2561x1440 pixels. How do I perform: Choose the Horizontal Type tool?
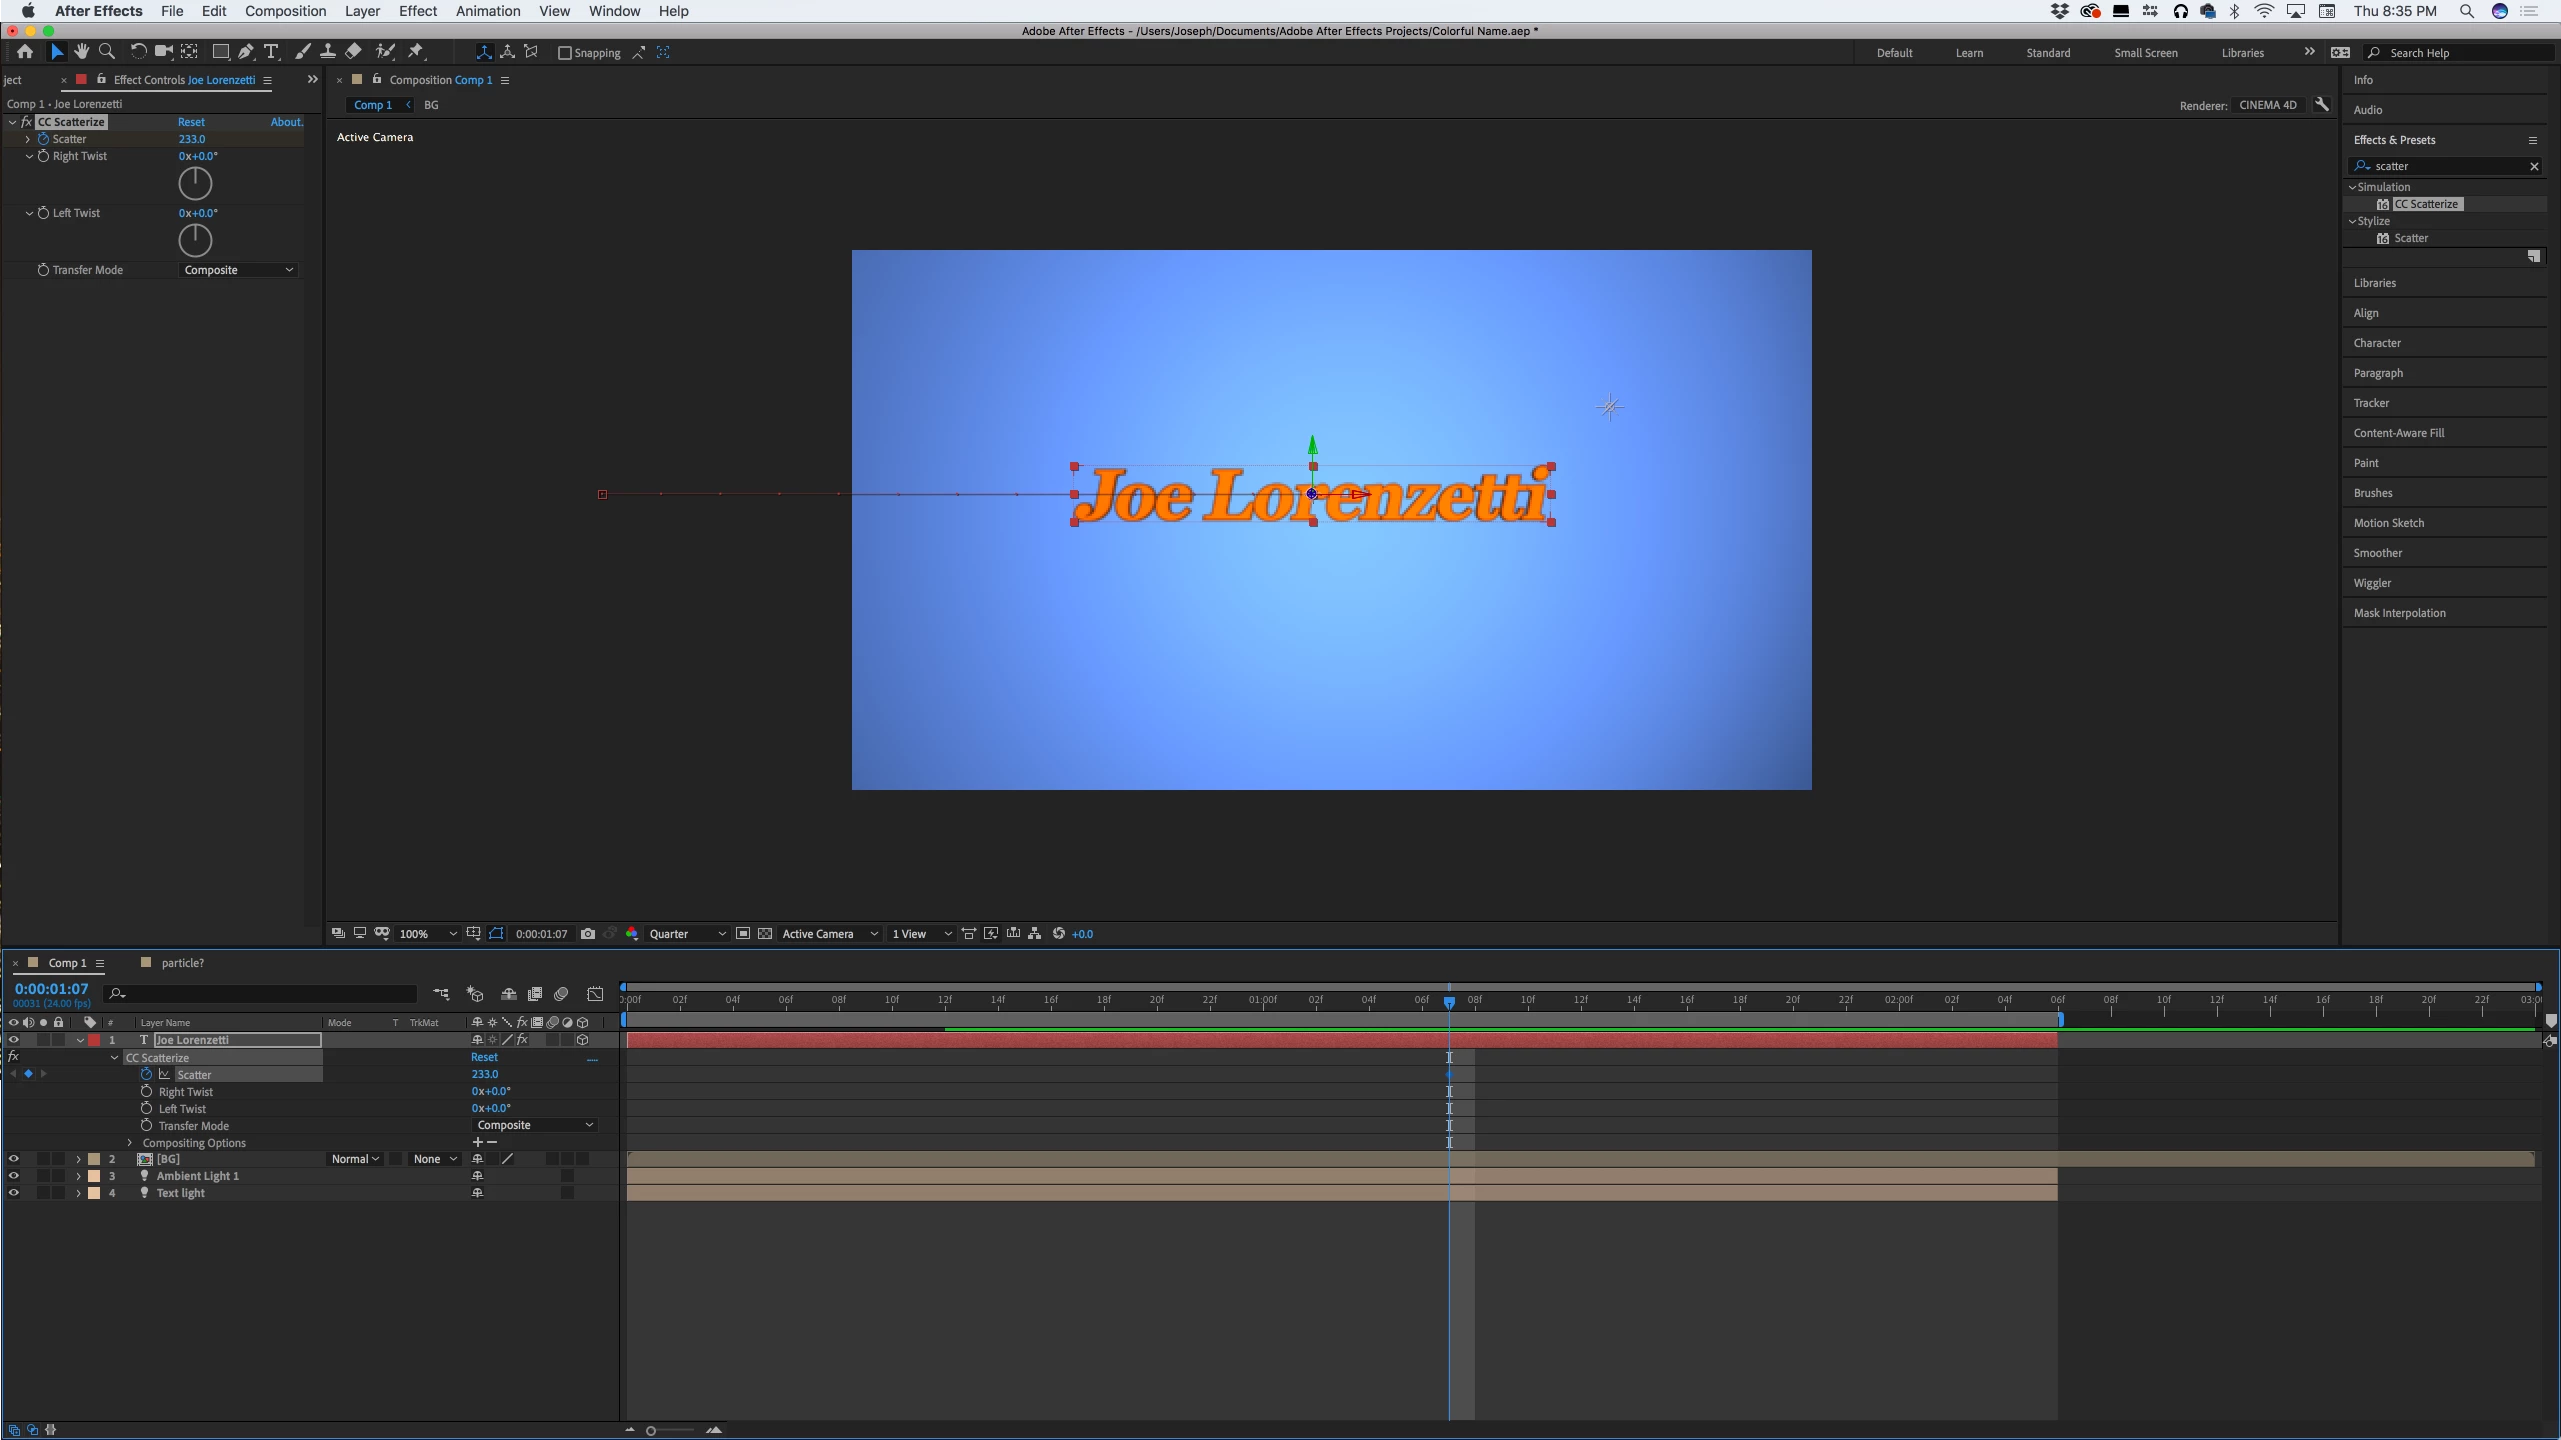[271, 52]
